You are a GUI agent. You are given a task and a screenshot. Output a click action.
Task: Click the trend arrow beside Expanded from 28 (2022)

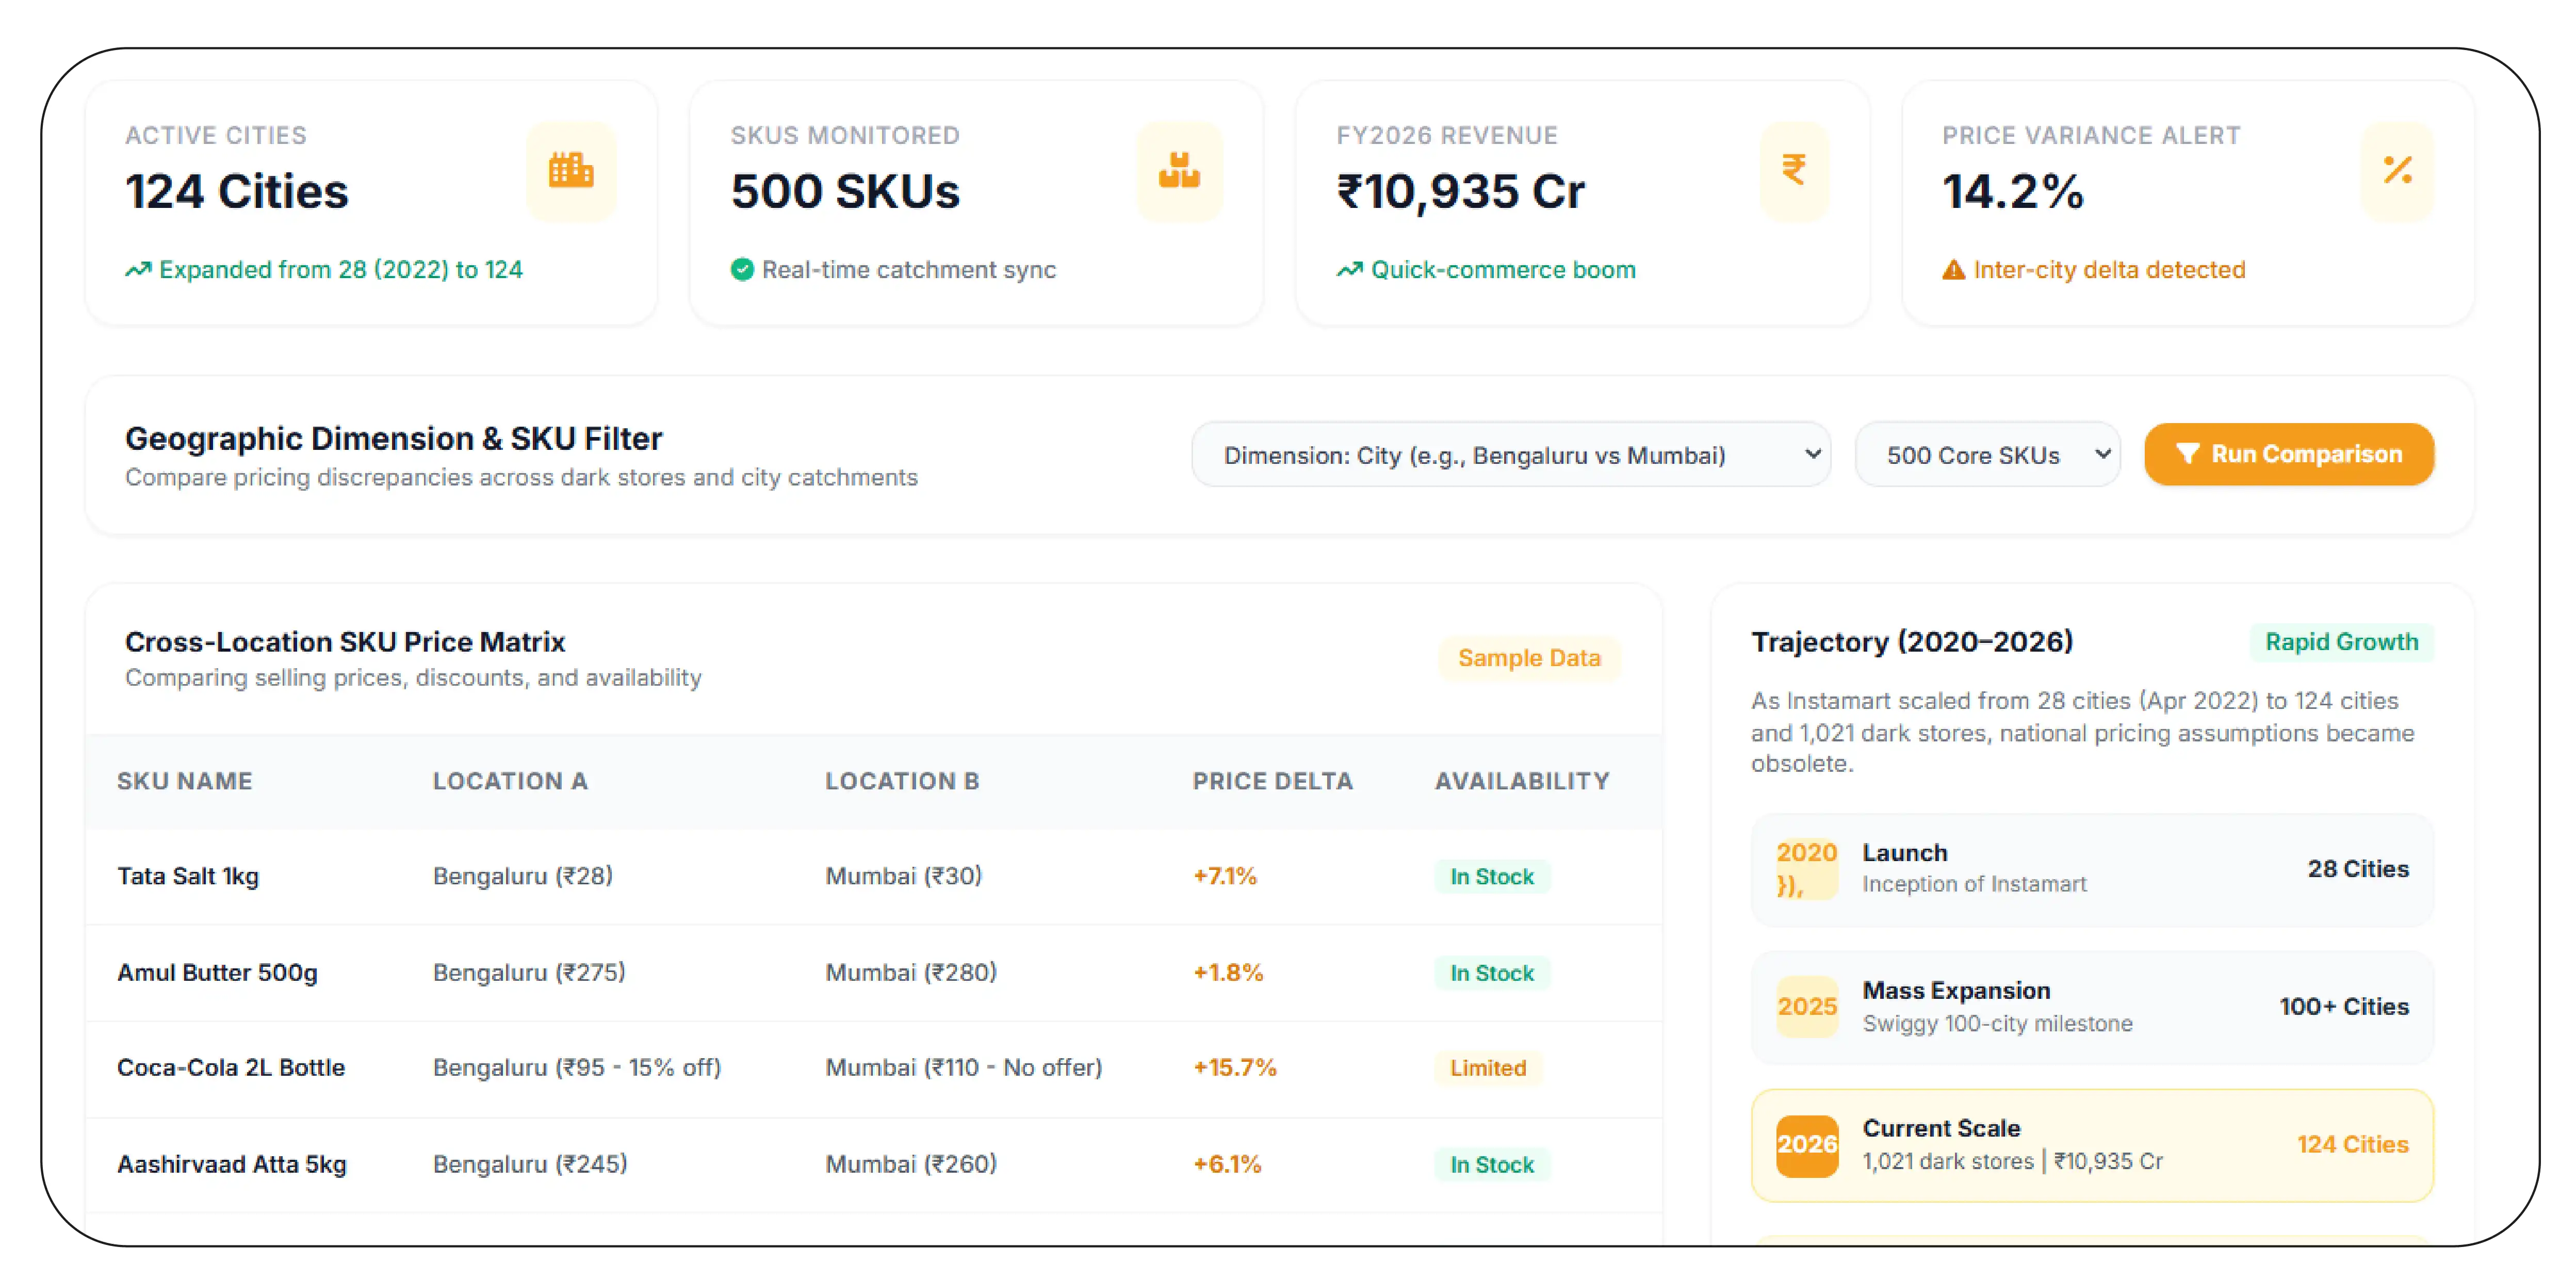click(x=138, y=270)
